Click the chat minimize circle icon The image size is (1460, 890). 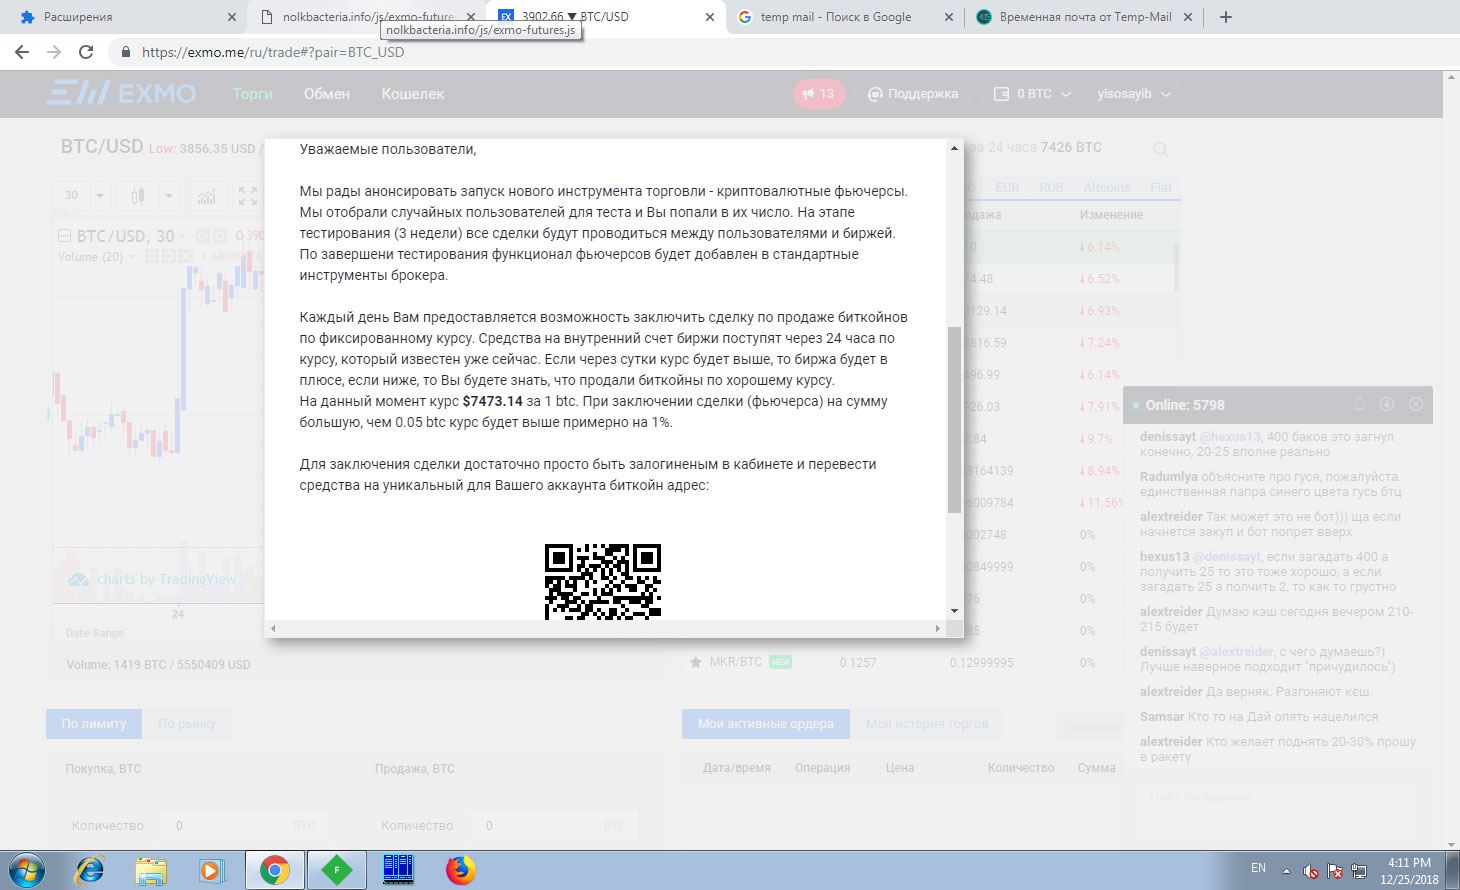point(1387,404)
